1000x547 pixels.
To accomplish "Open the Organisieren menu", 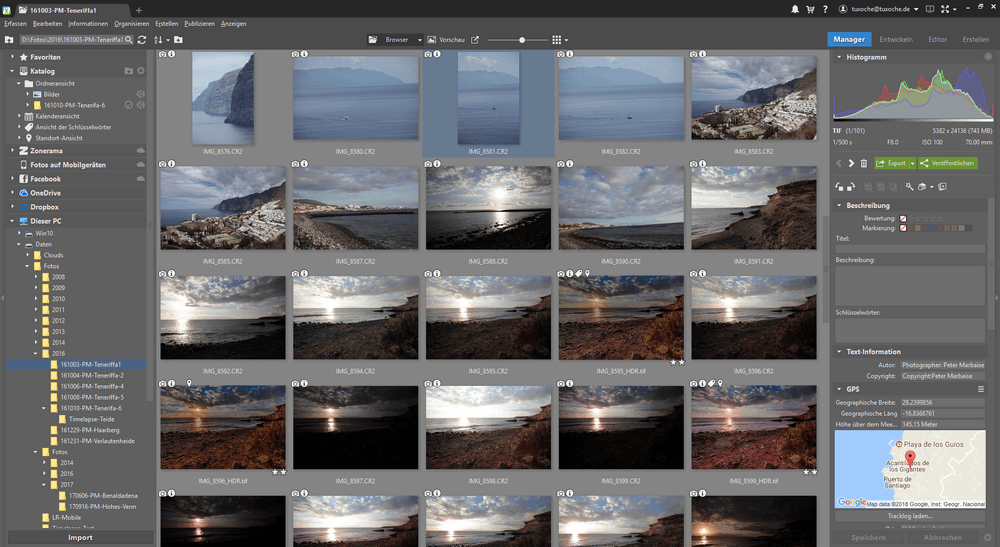I will tap(131, 24).
